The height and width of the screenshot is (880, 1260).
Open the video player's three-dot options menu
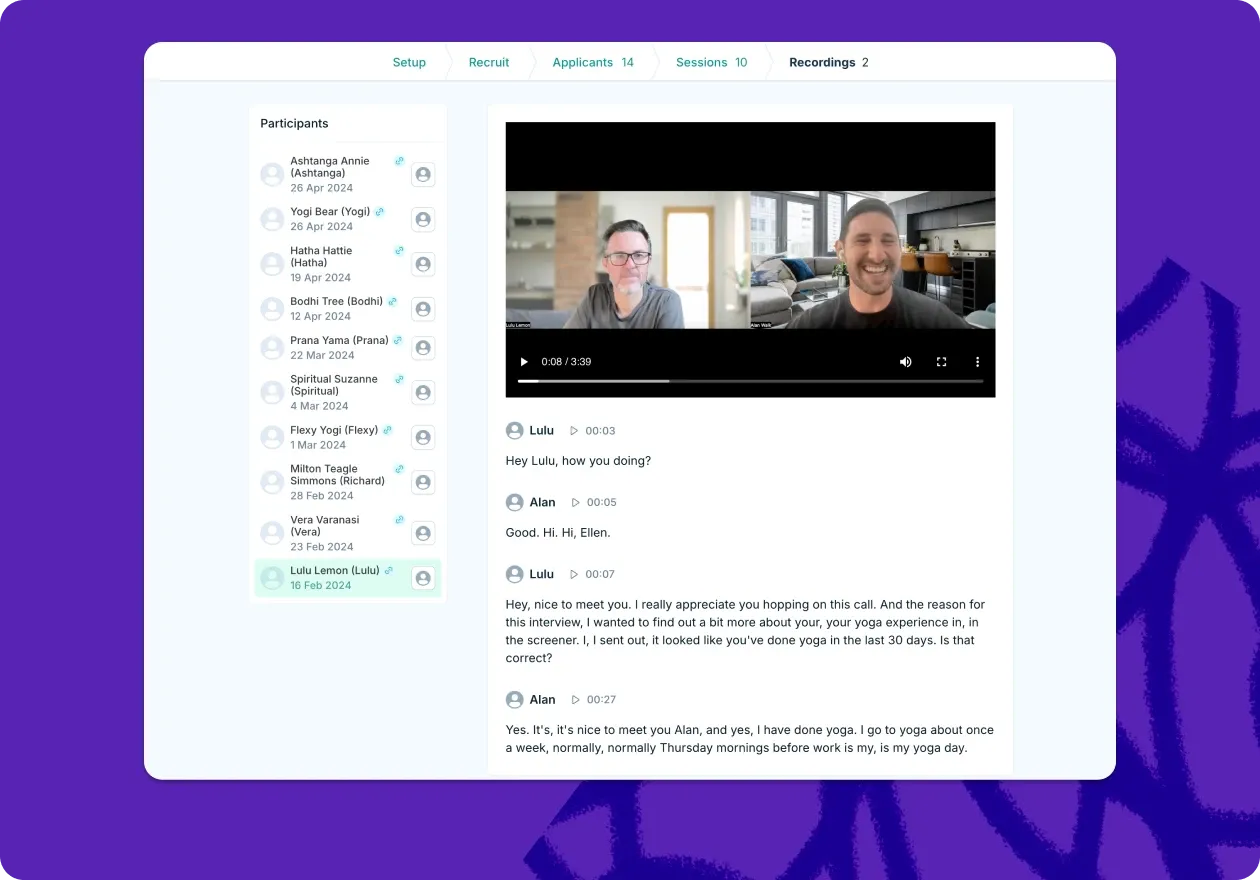[x=977, y=361]
